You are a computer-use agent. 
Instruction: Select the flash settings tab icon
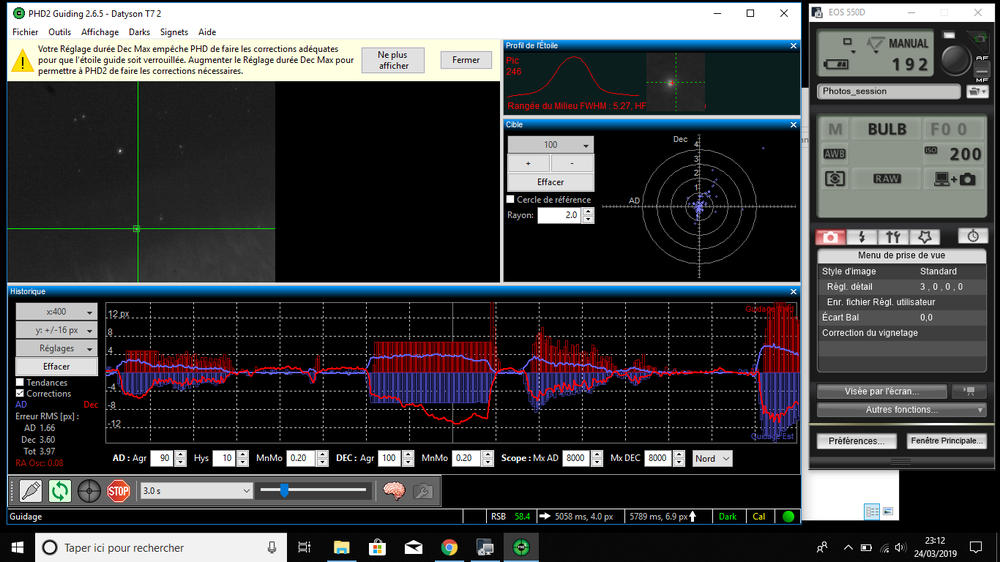tap(862, 237)
